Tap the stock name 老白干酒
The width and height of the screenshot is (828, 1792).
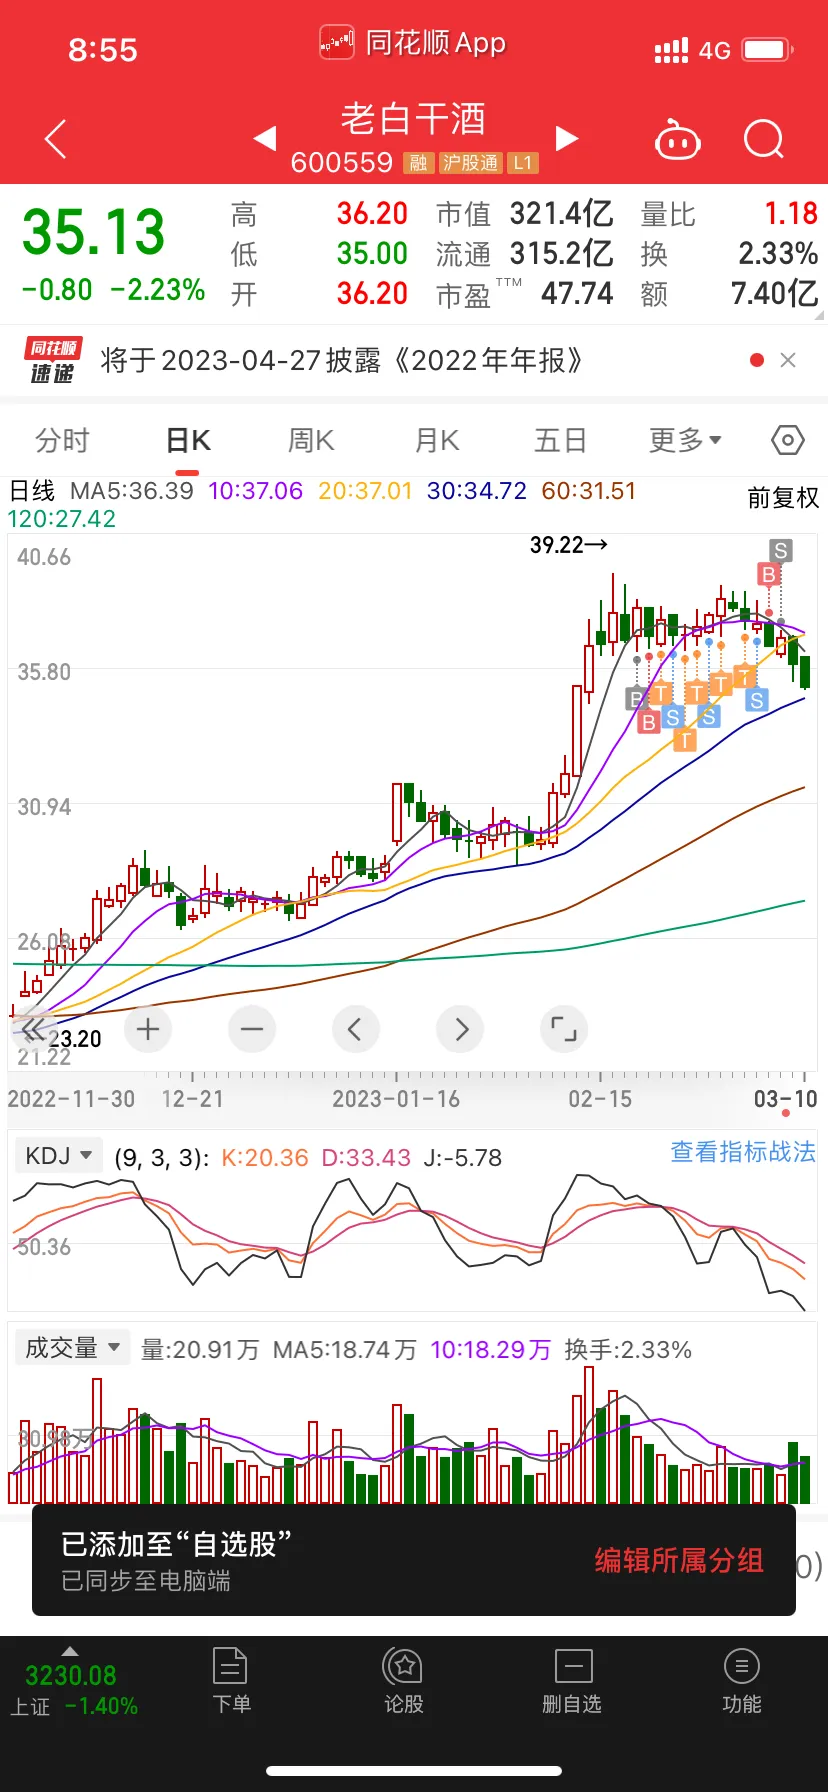point(413,119)
